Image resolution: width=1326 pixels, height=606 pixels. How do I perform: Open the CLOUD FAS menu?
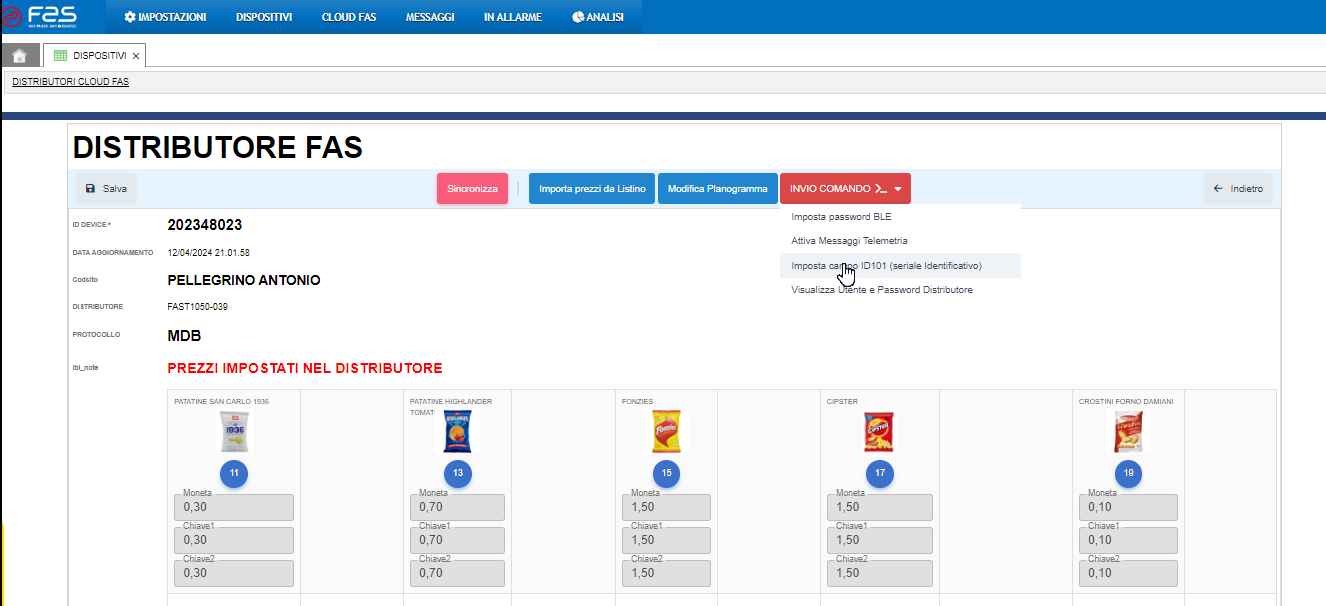tap(349, 17)
